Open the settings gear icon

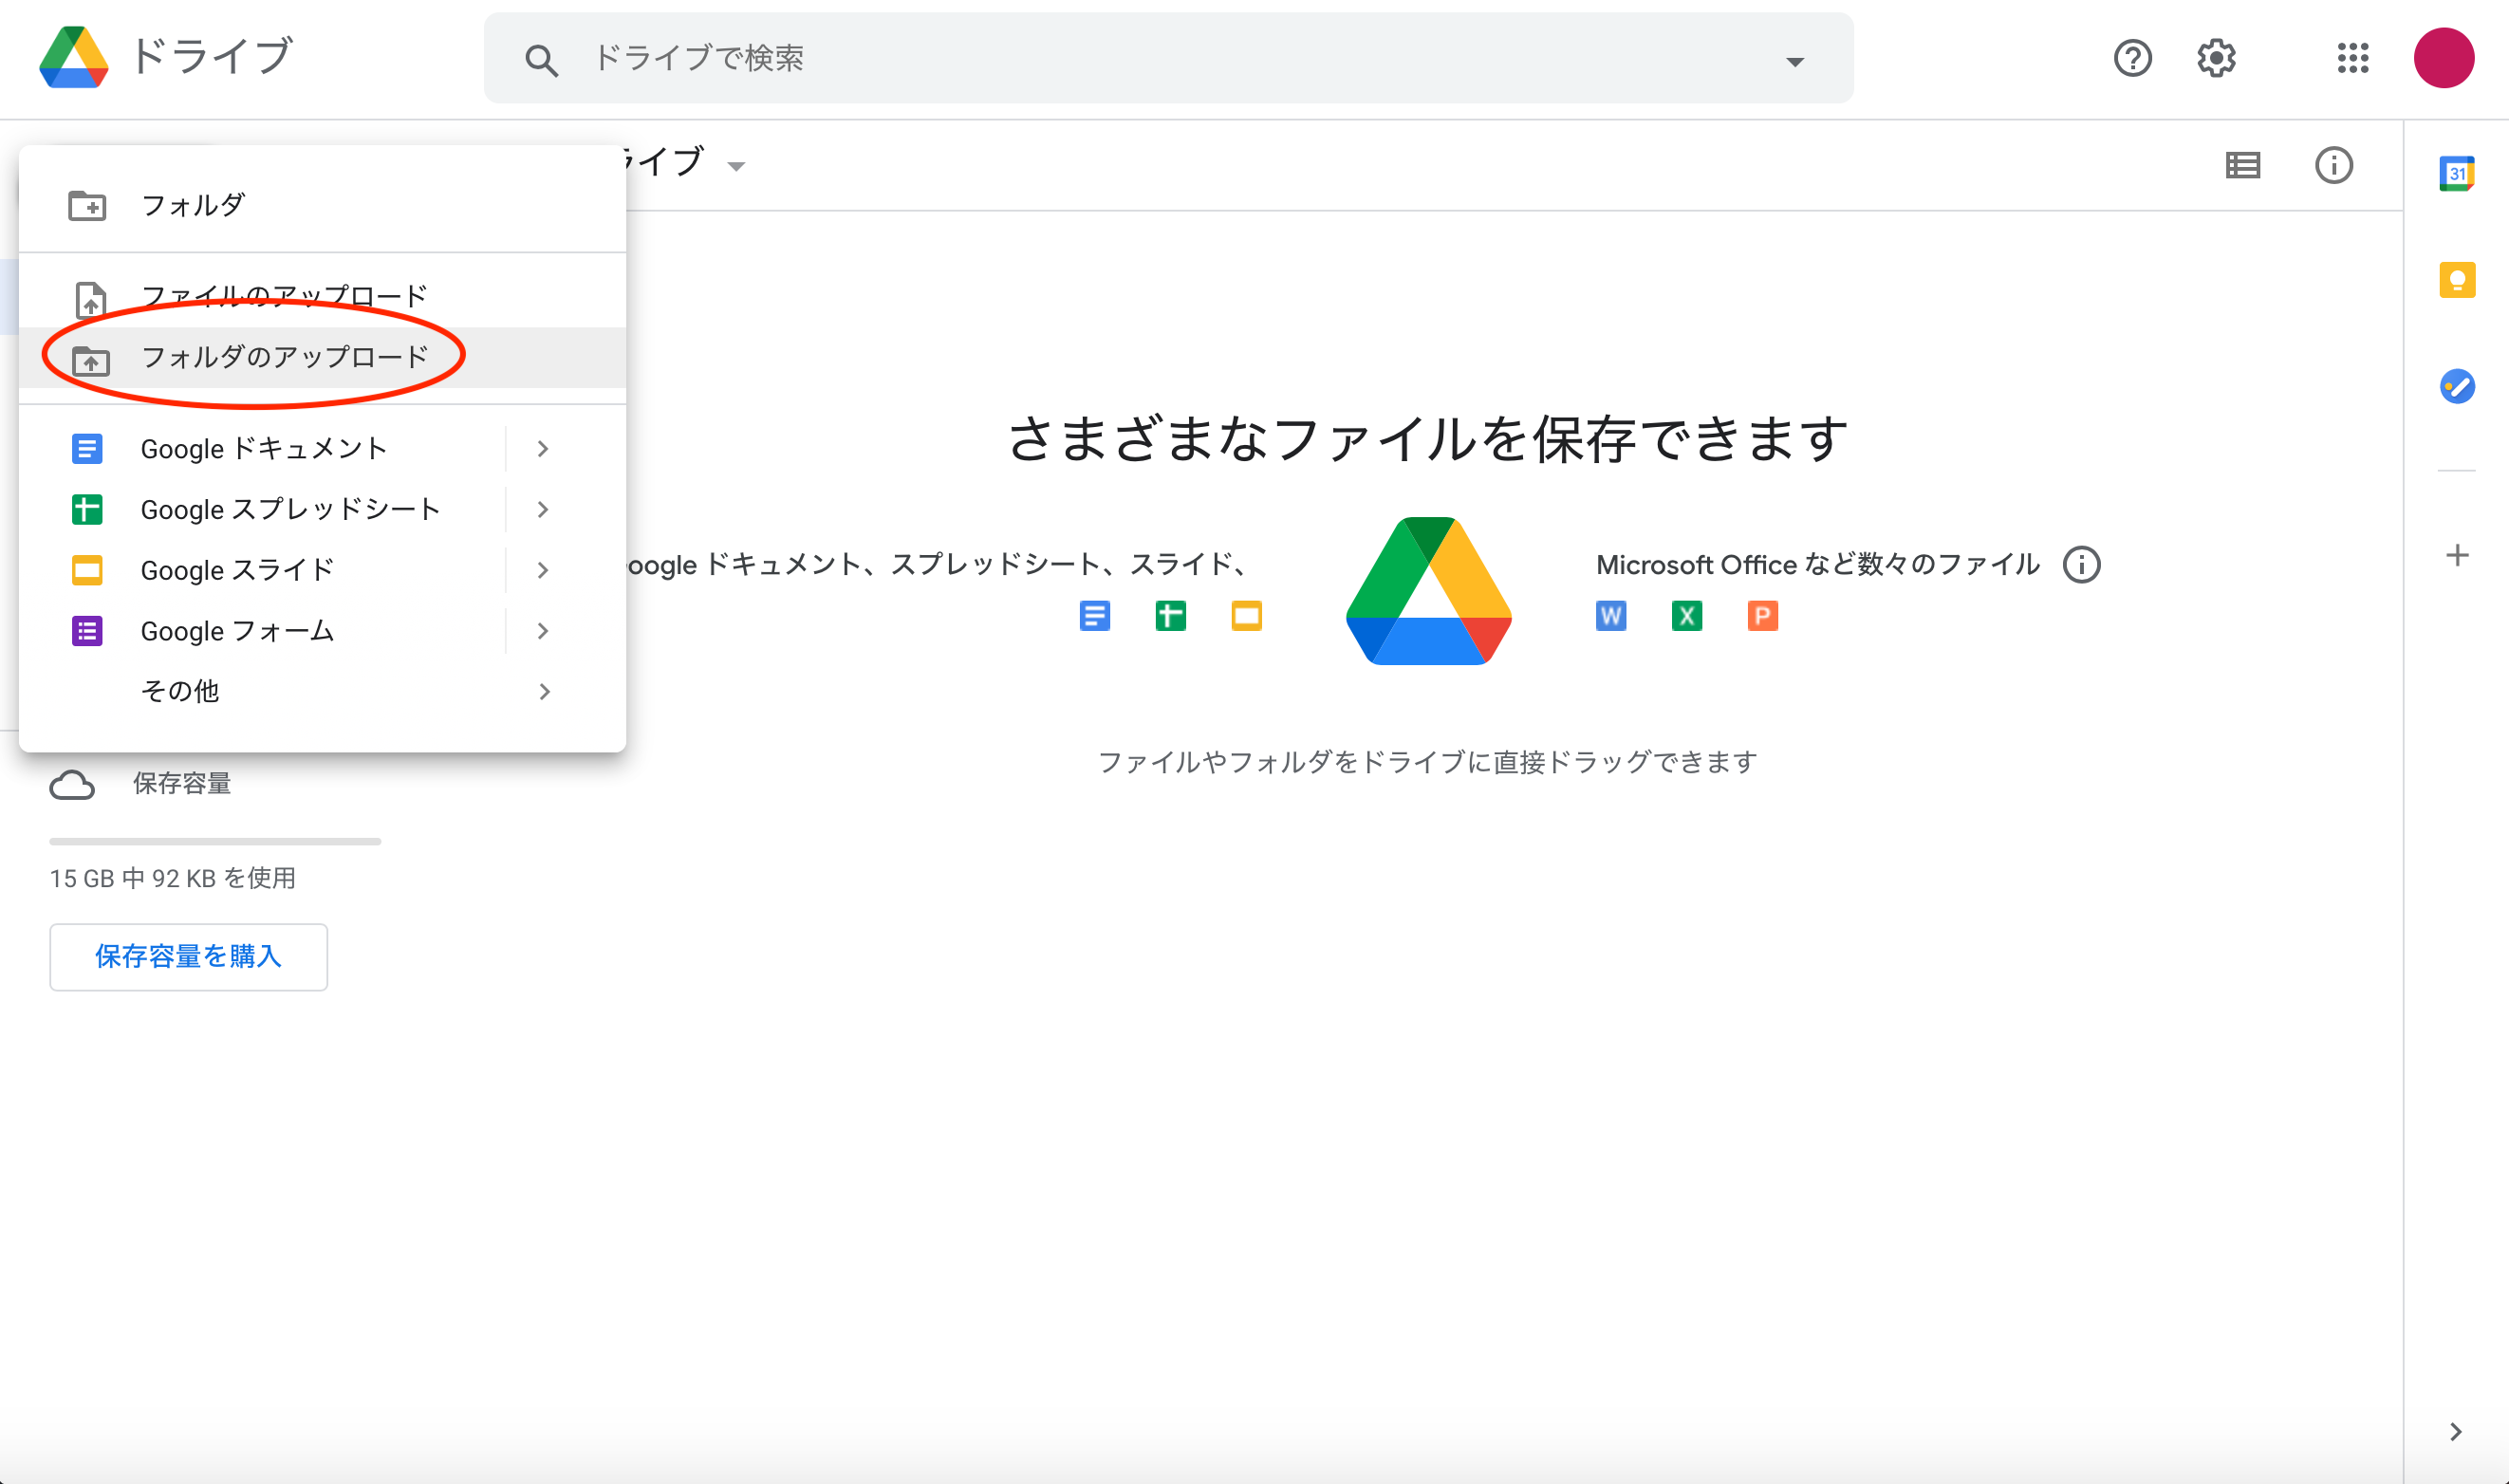pos(2216,58)
